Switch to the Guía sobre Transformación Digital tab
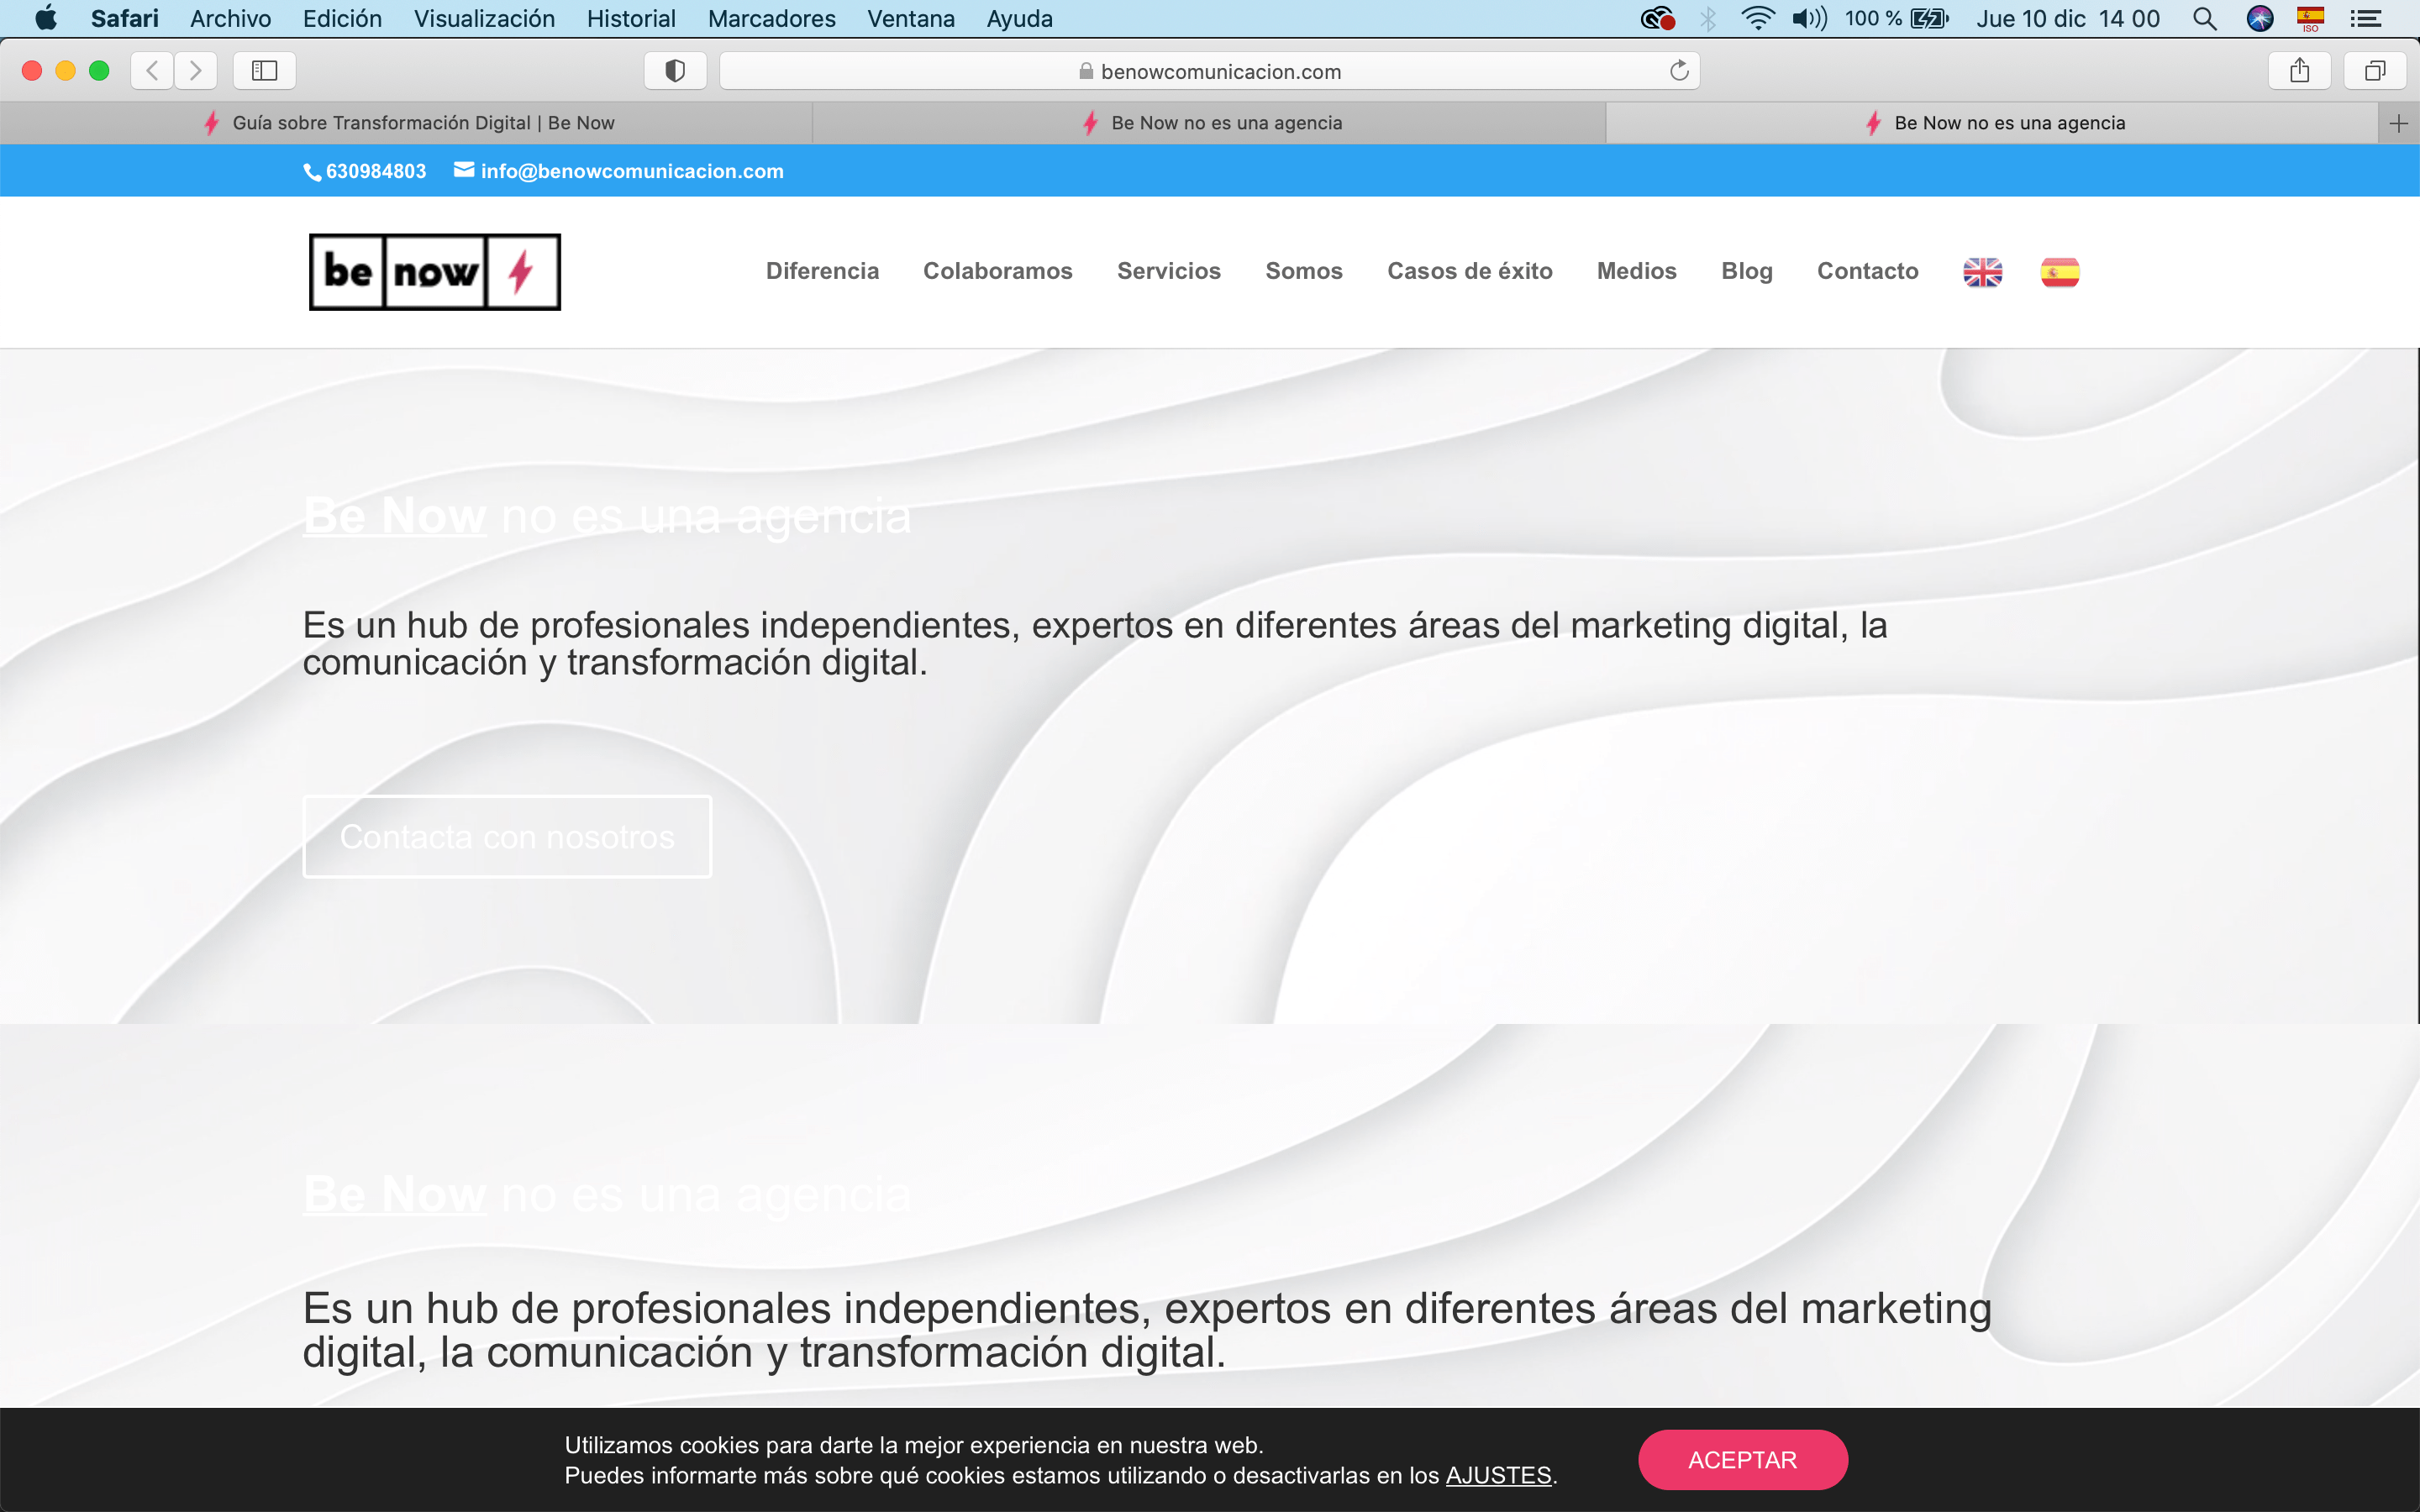Image resolution: width=2420 pixels, height=1512 pixels. pos(406,123)
